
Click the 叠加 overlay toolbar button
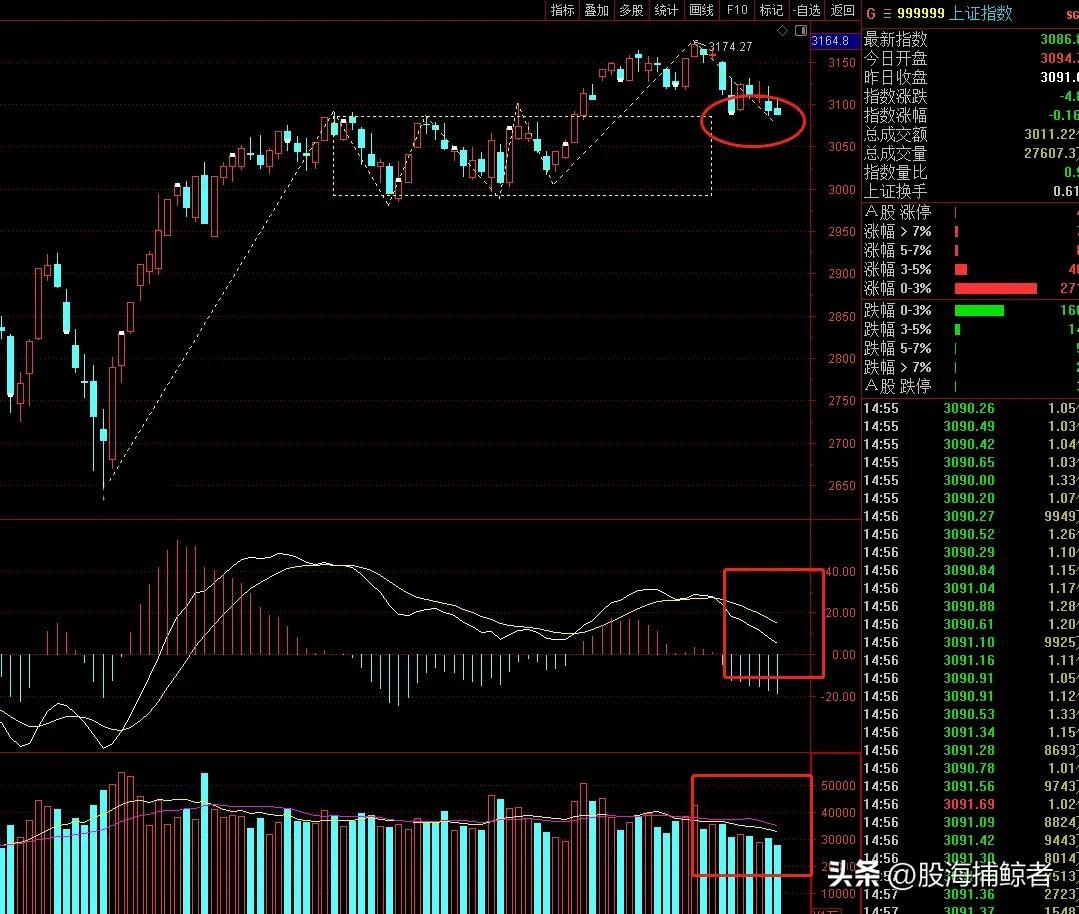[x=597, y=10]
